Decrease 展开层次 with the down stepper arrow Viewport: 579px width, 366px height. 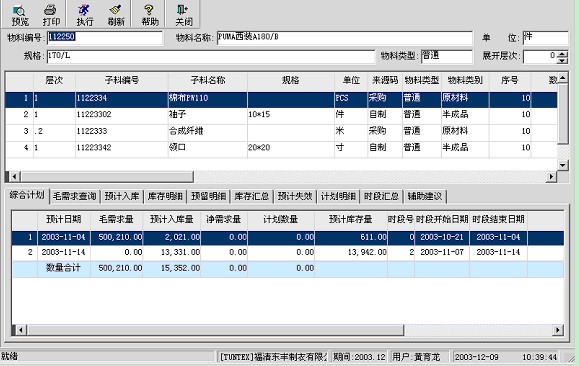point(562,61)
